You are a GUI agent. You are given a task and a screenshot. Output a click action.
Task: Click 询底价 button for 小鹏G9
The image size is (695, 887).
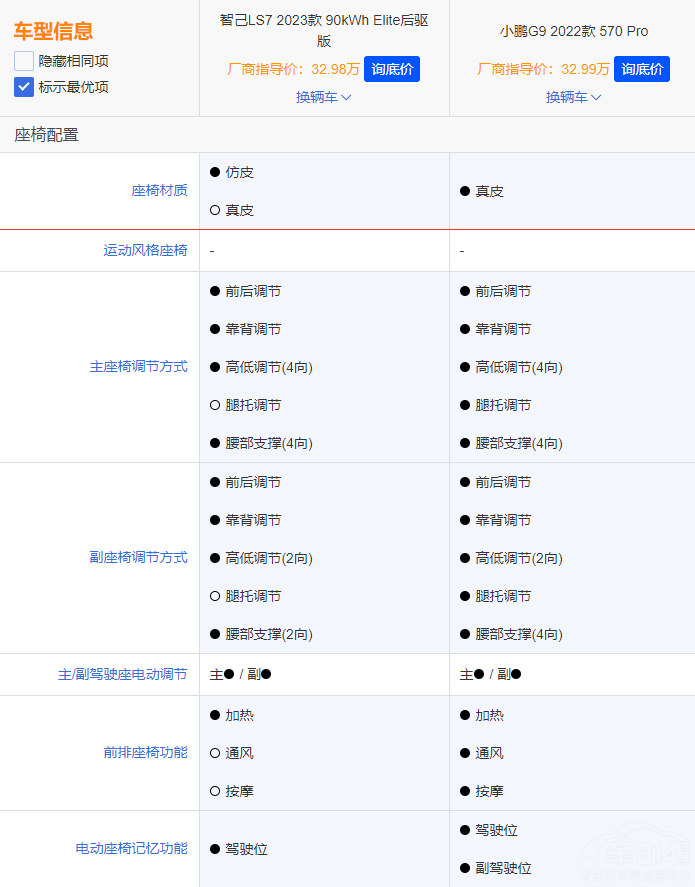(x=642, y=69)
